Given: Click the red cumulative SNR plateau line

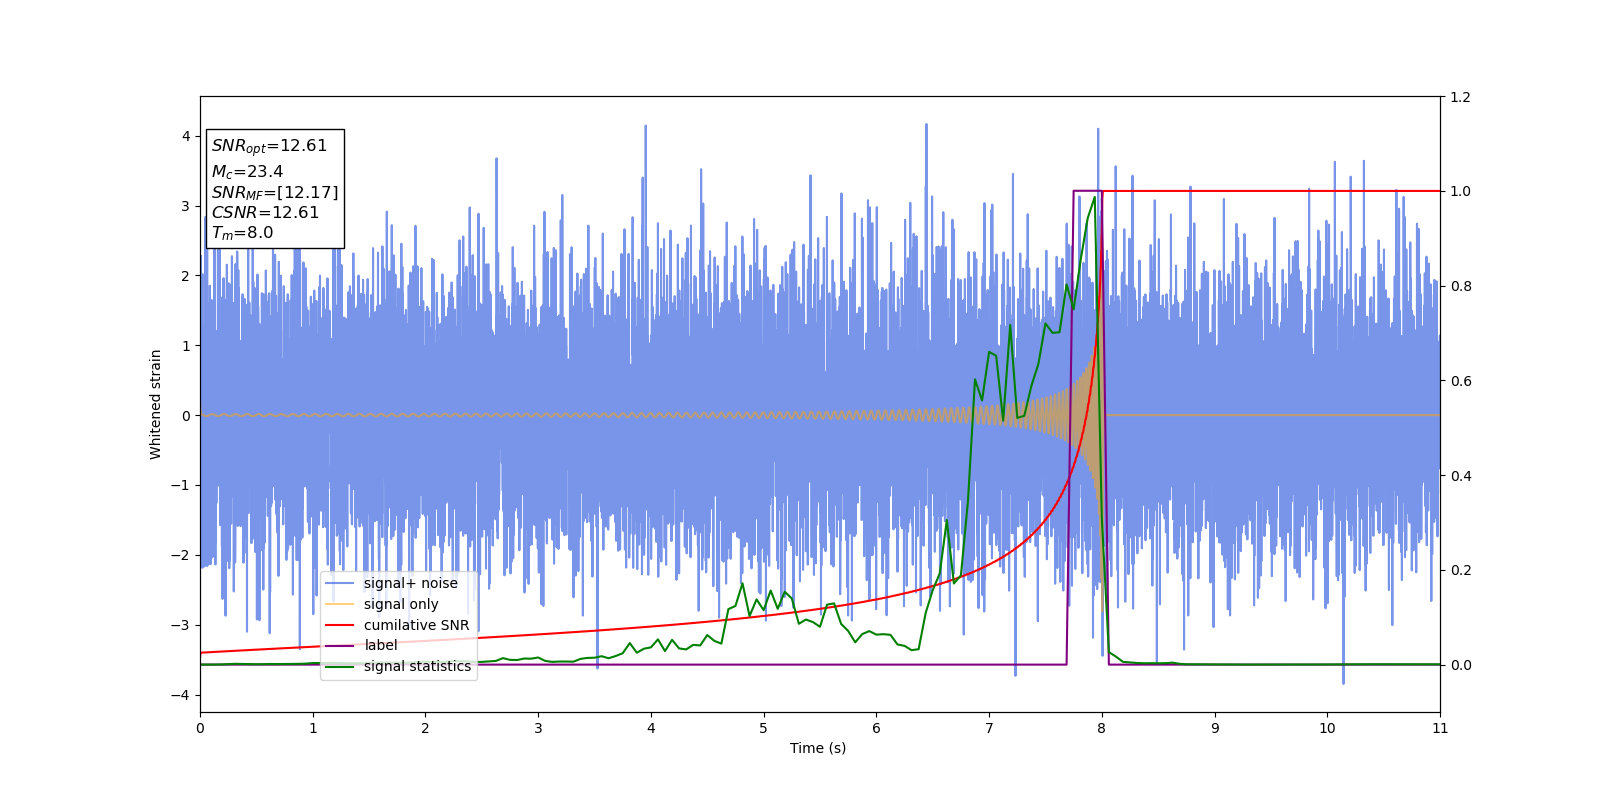Looking at the screenshot, I should pyautogui.click(x=1271, y=191).
